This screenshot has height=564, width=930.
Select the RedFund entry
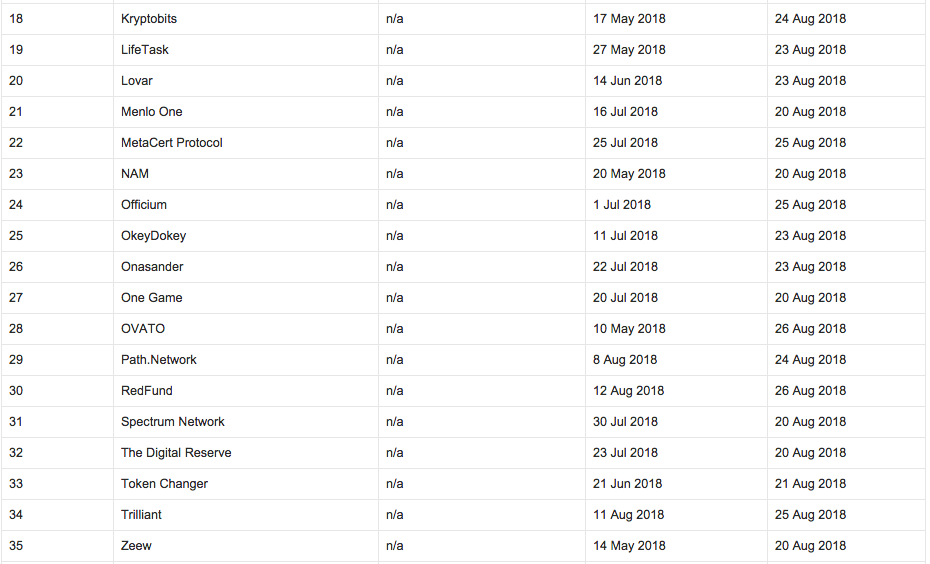tap(146, 391)
